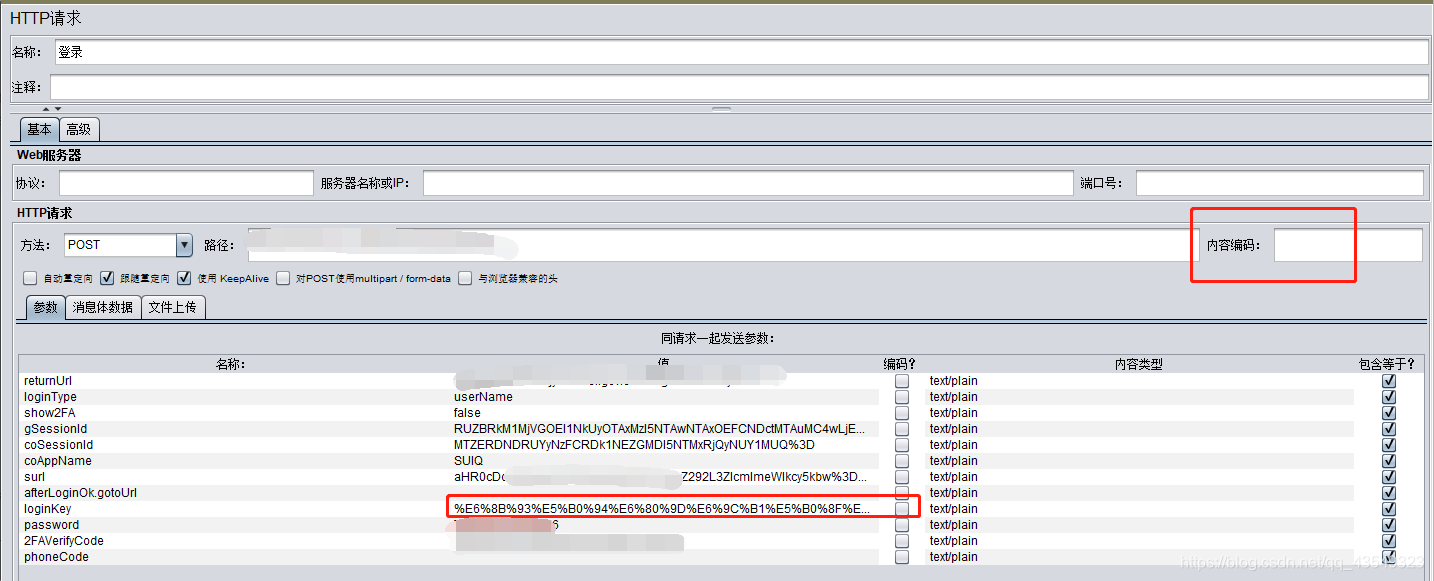Screen dimensions: 1434x581
Task: Switch to the 高级 tab
Action: [79, 129]
